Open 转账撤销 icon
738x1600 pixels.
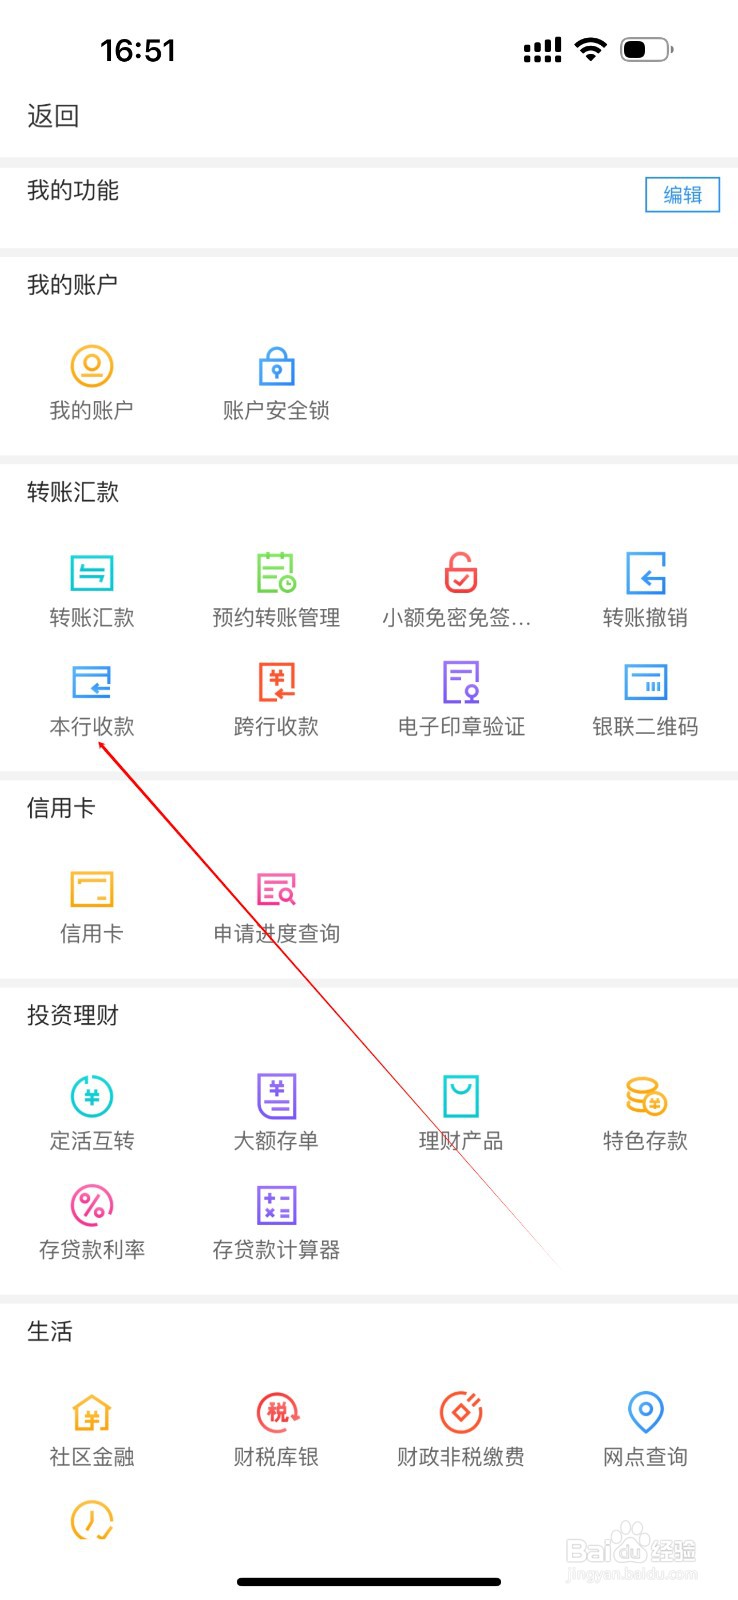point(646,573)
